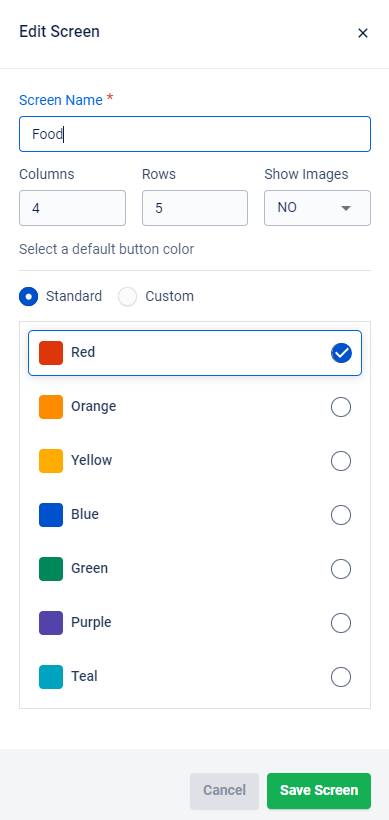The height and width of the screenshot is (820, 389).
Task: Click the Blue color swatch
Action: pyautogui.click(x=51, y=515)
